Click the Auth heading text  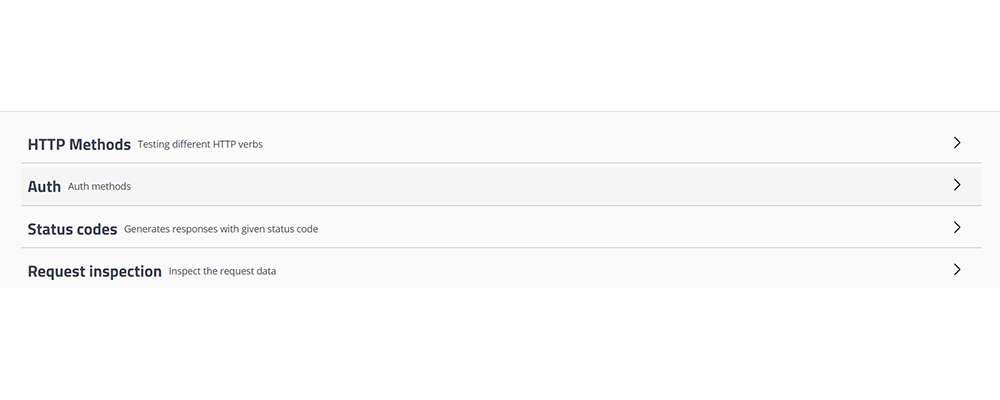44,186
